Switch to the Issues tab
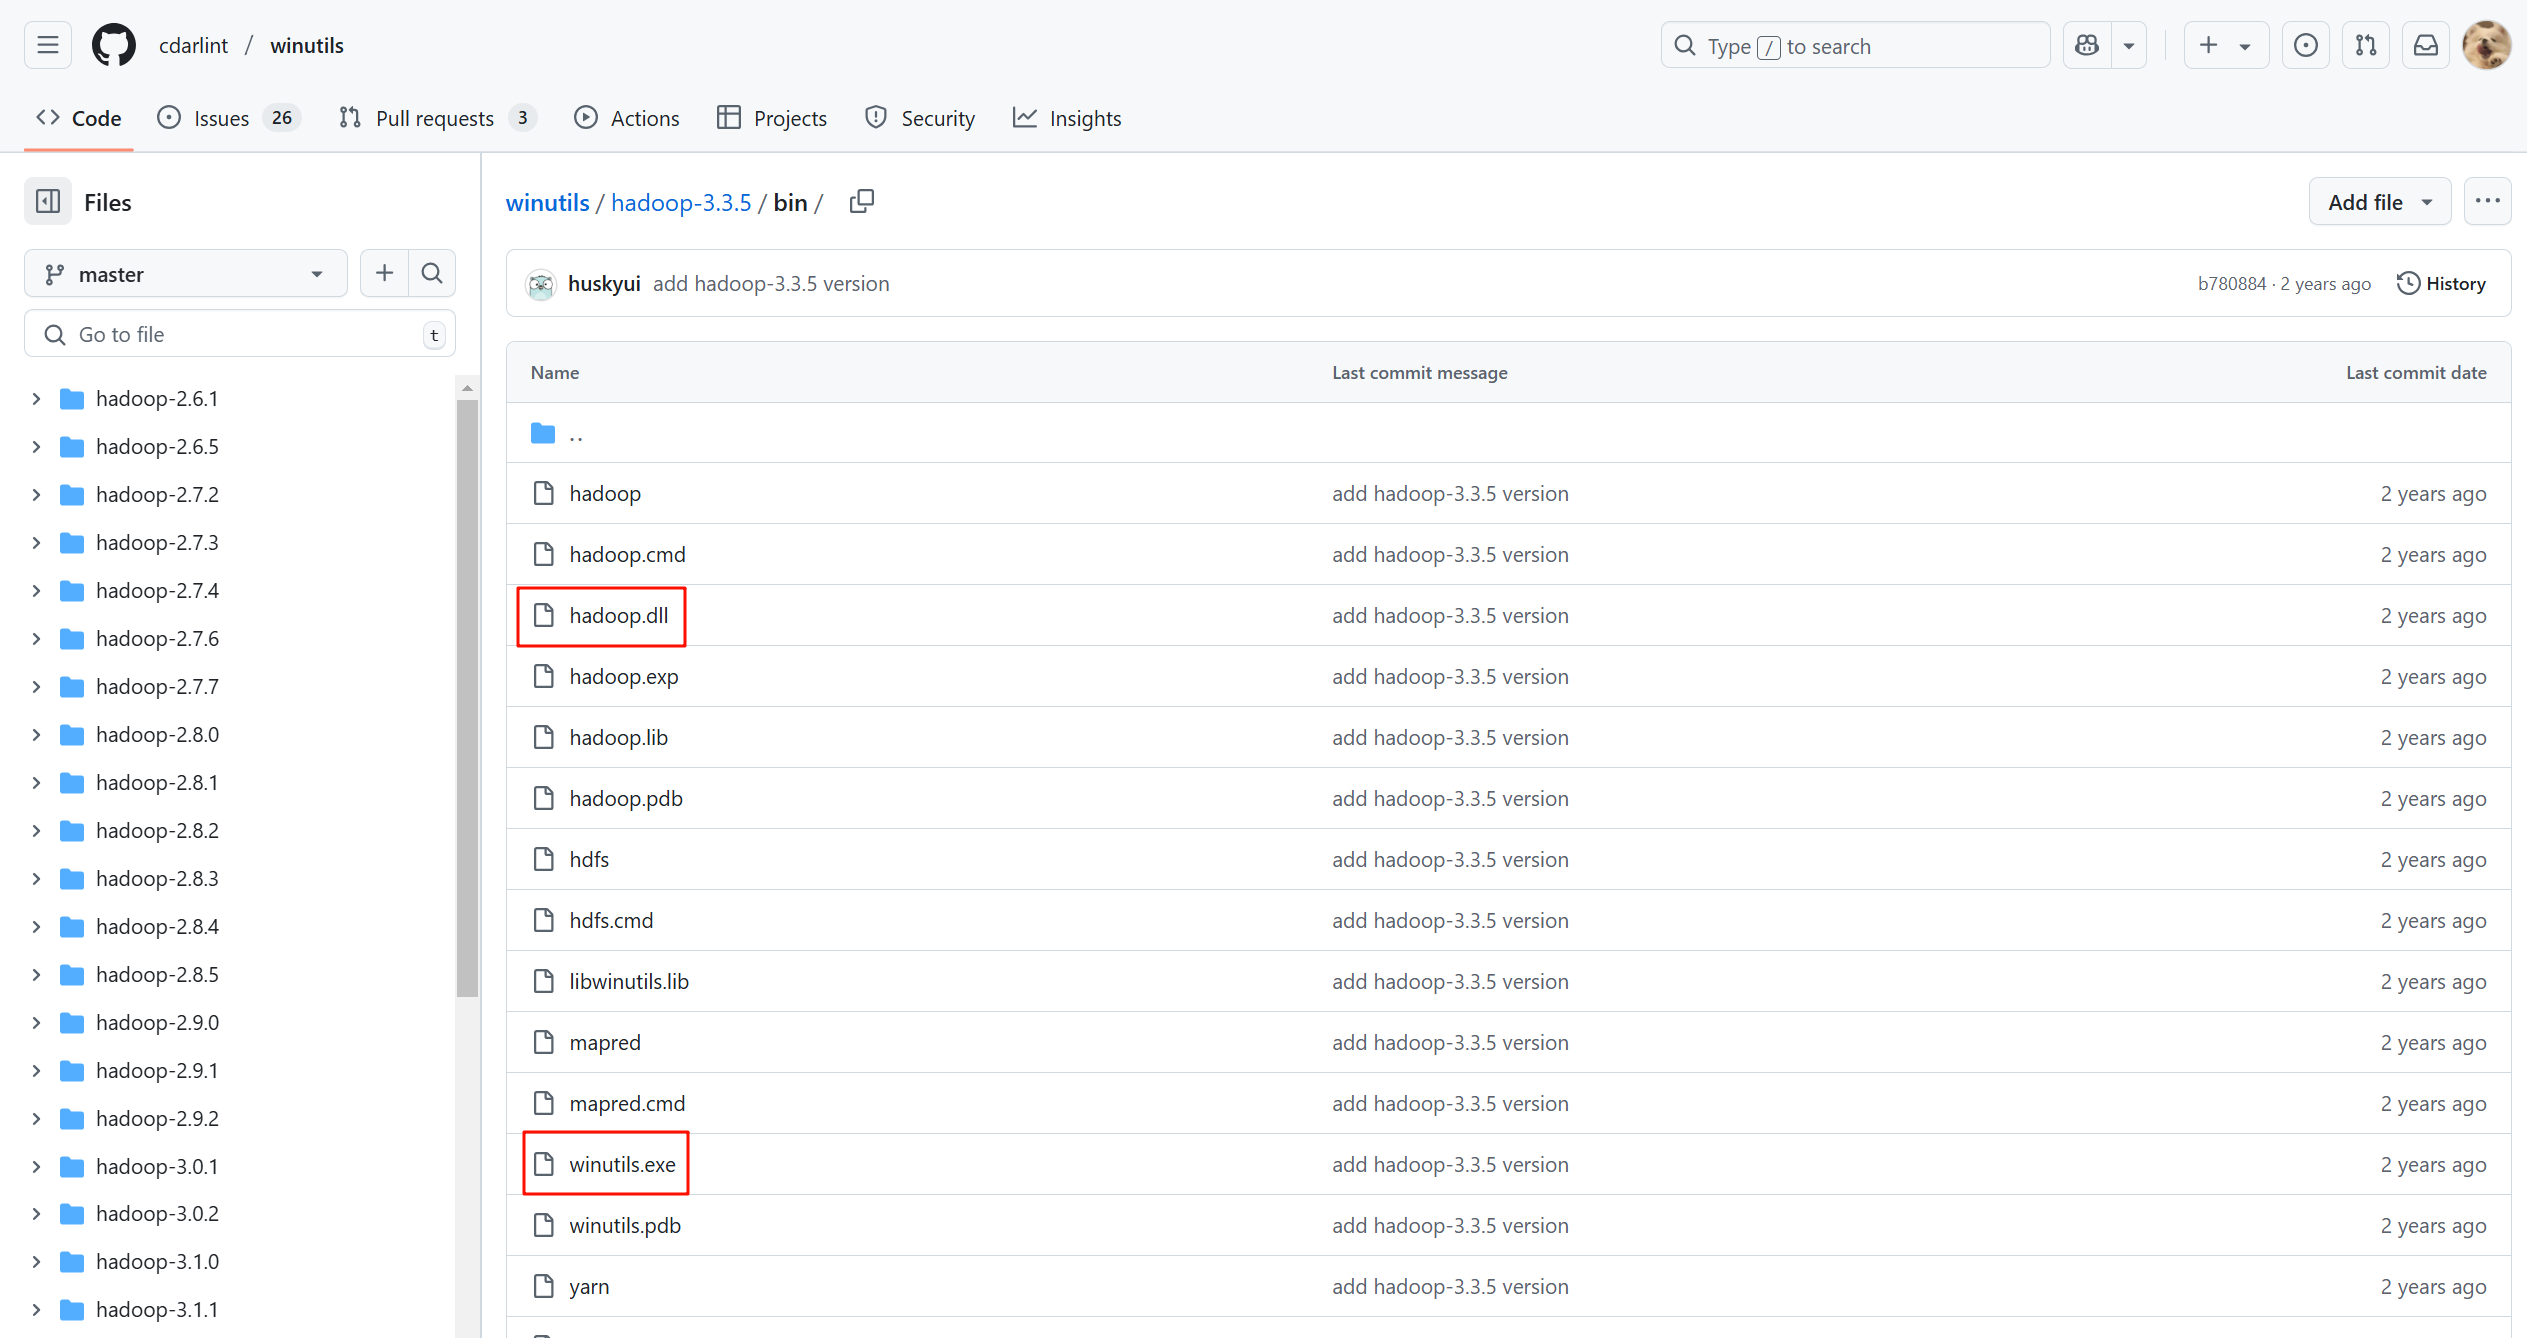 point(221,118)
